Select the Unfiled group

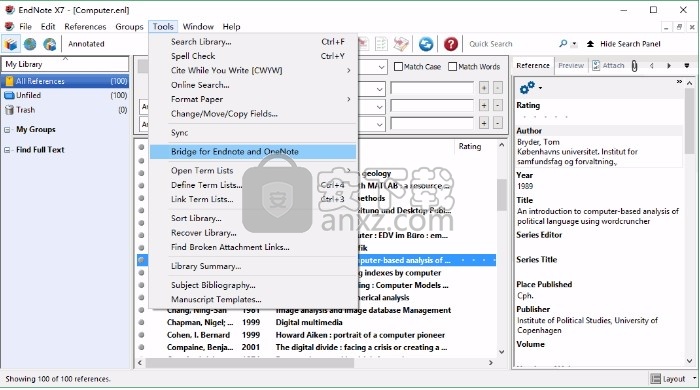coord(66,95)
